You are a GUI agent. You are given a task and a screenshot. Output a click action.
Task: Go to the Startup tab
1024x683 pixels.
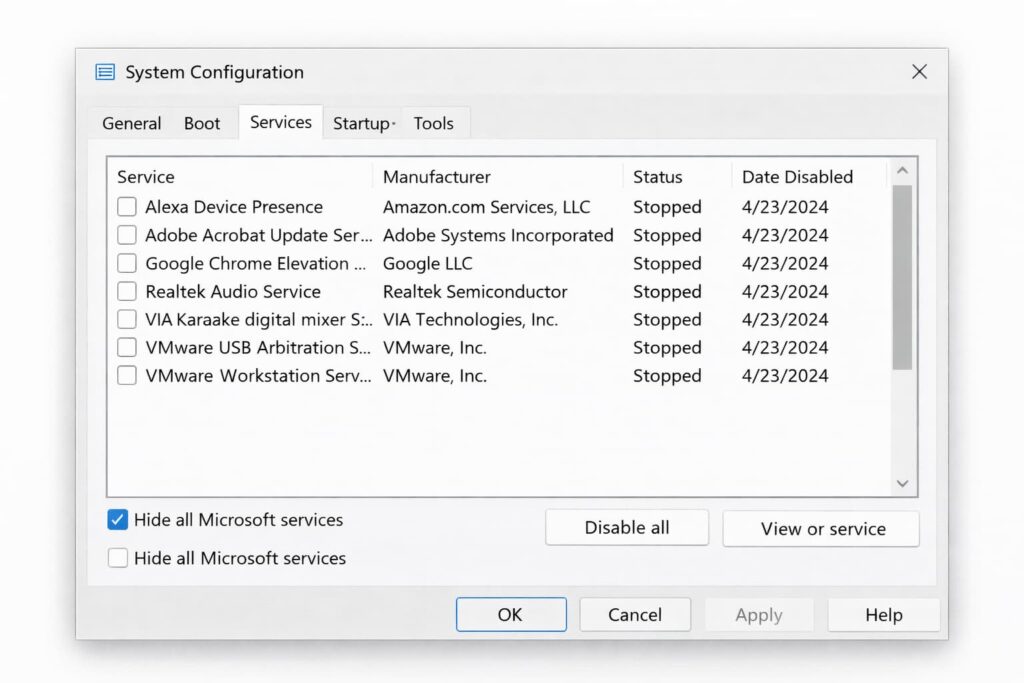tap(362, 123)
